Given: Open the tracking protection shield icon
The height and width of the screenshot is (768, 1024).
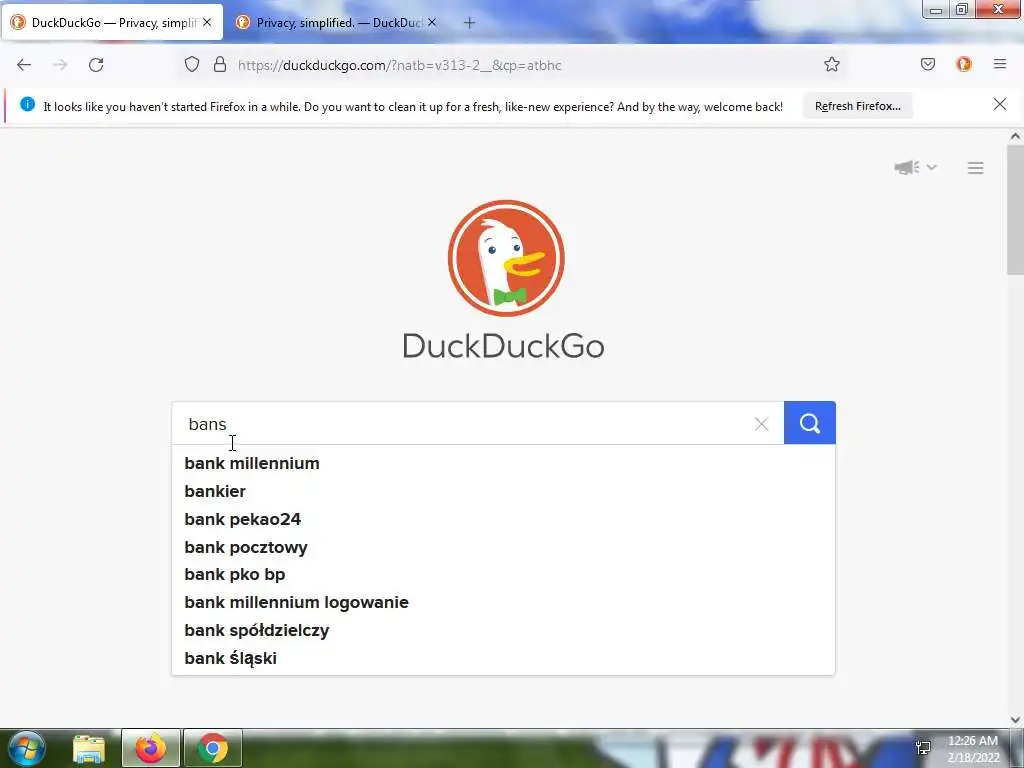Looking at the screenshot, I should tap(191, 65).
